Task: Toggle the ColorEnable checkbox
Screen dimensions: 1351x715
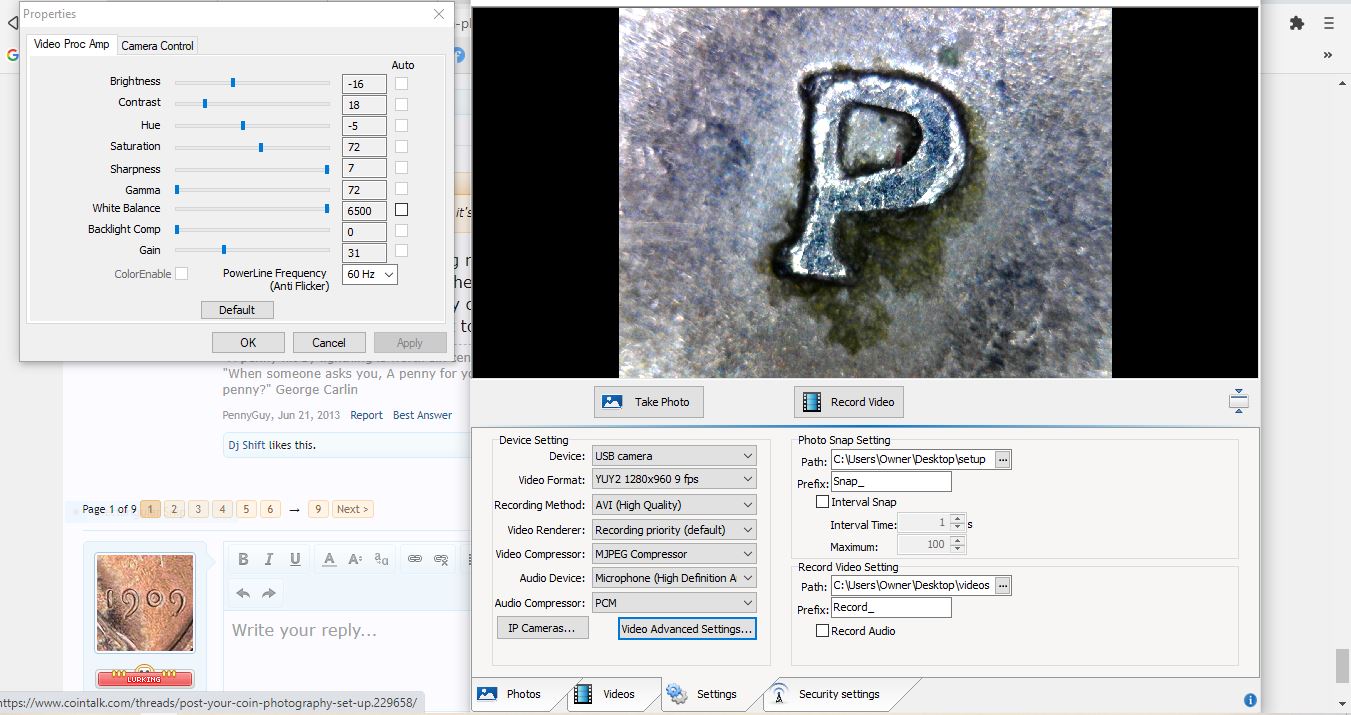Action: tap(181, 273)
